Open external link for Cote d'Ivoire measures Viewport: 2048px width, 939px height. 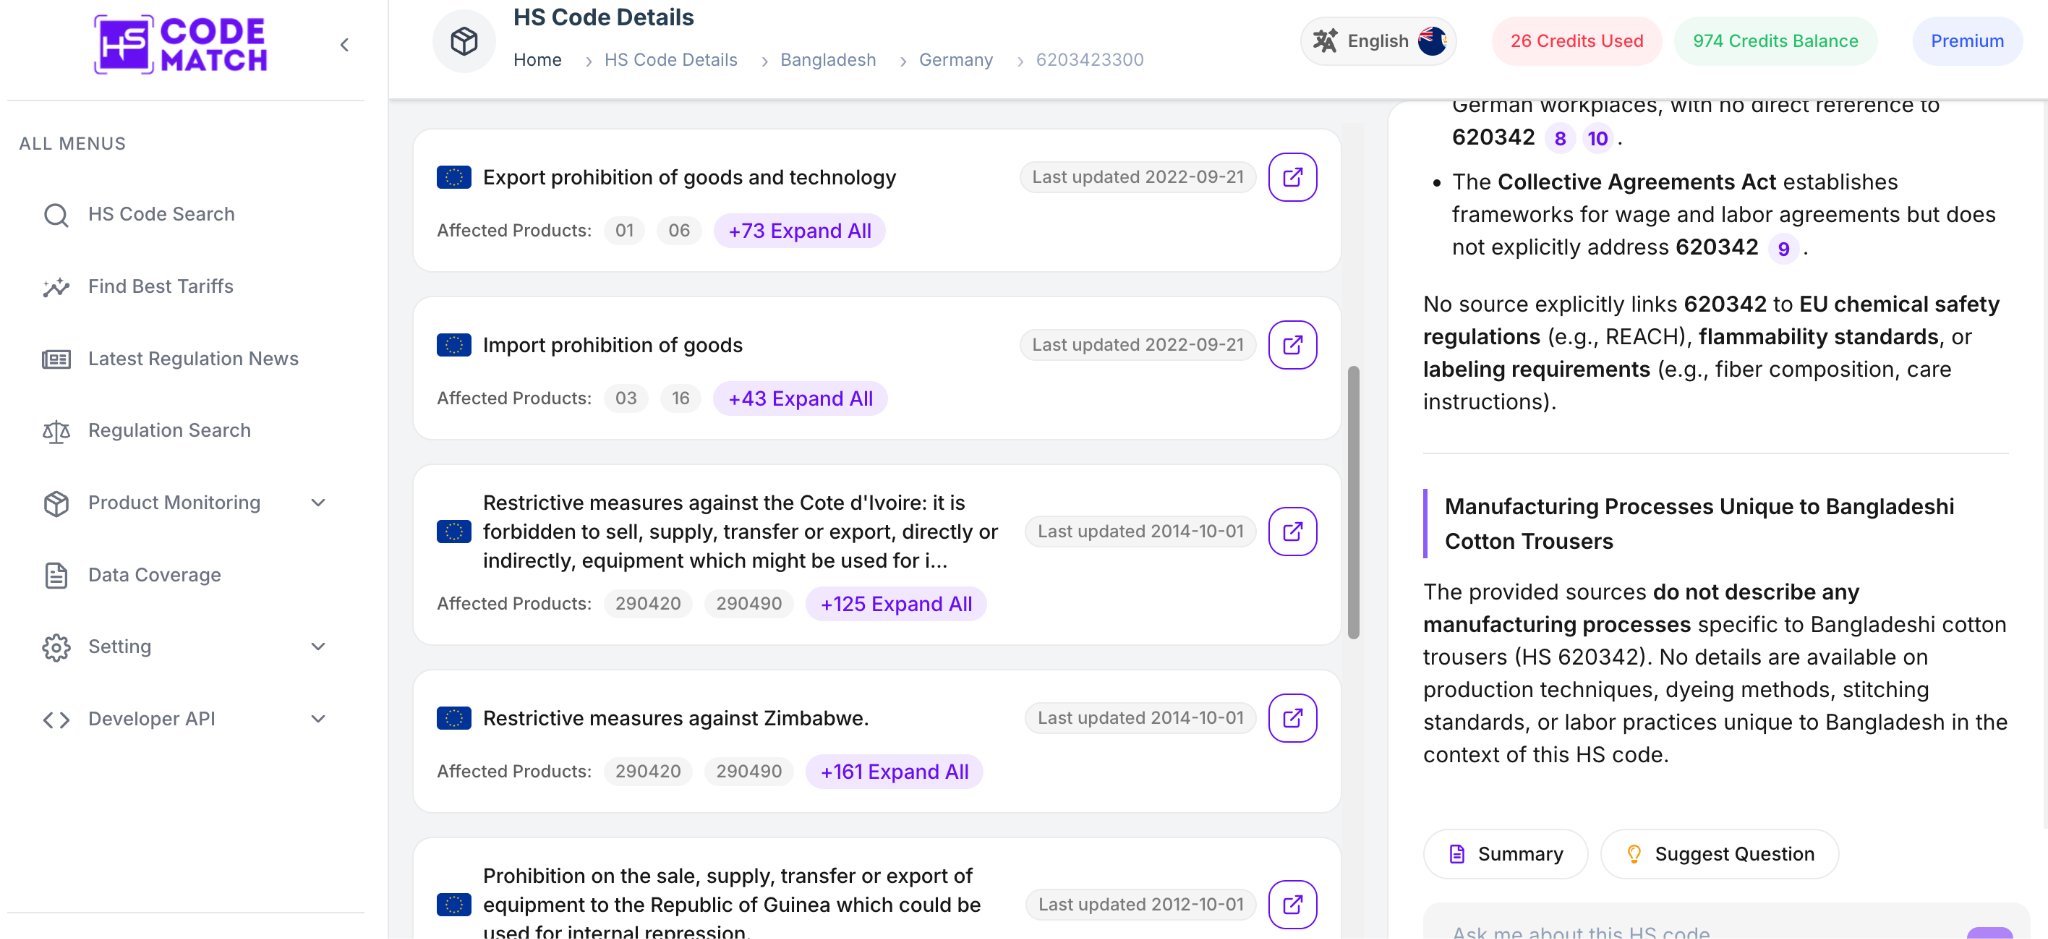pos(1292,531)
